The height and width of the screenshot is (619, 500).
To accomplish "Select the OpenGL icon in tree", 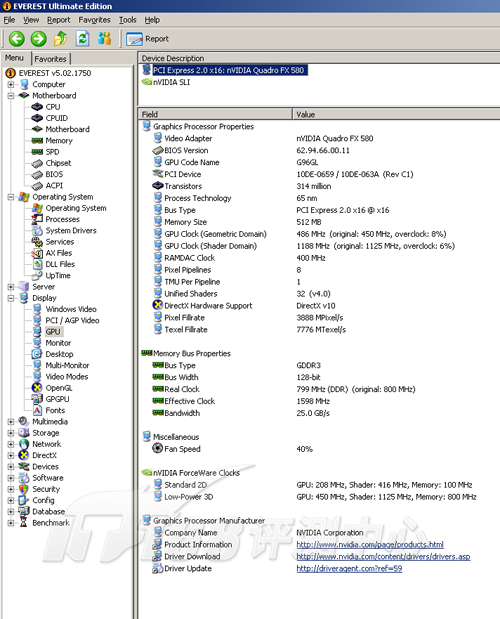I will [x=37, y=388].
